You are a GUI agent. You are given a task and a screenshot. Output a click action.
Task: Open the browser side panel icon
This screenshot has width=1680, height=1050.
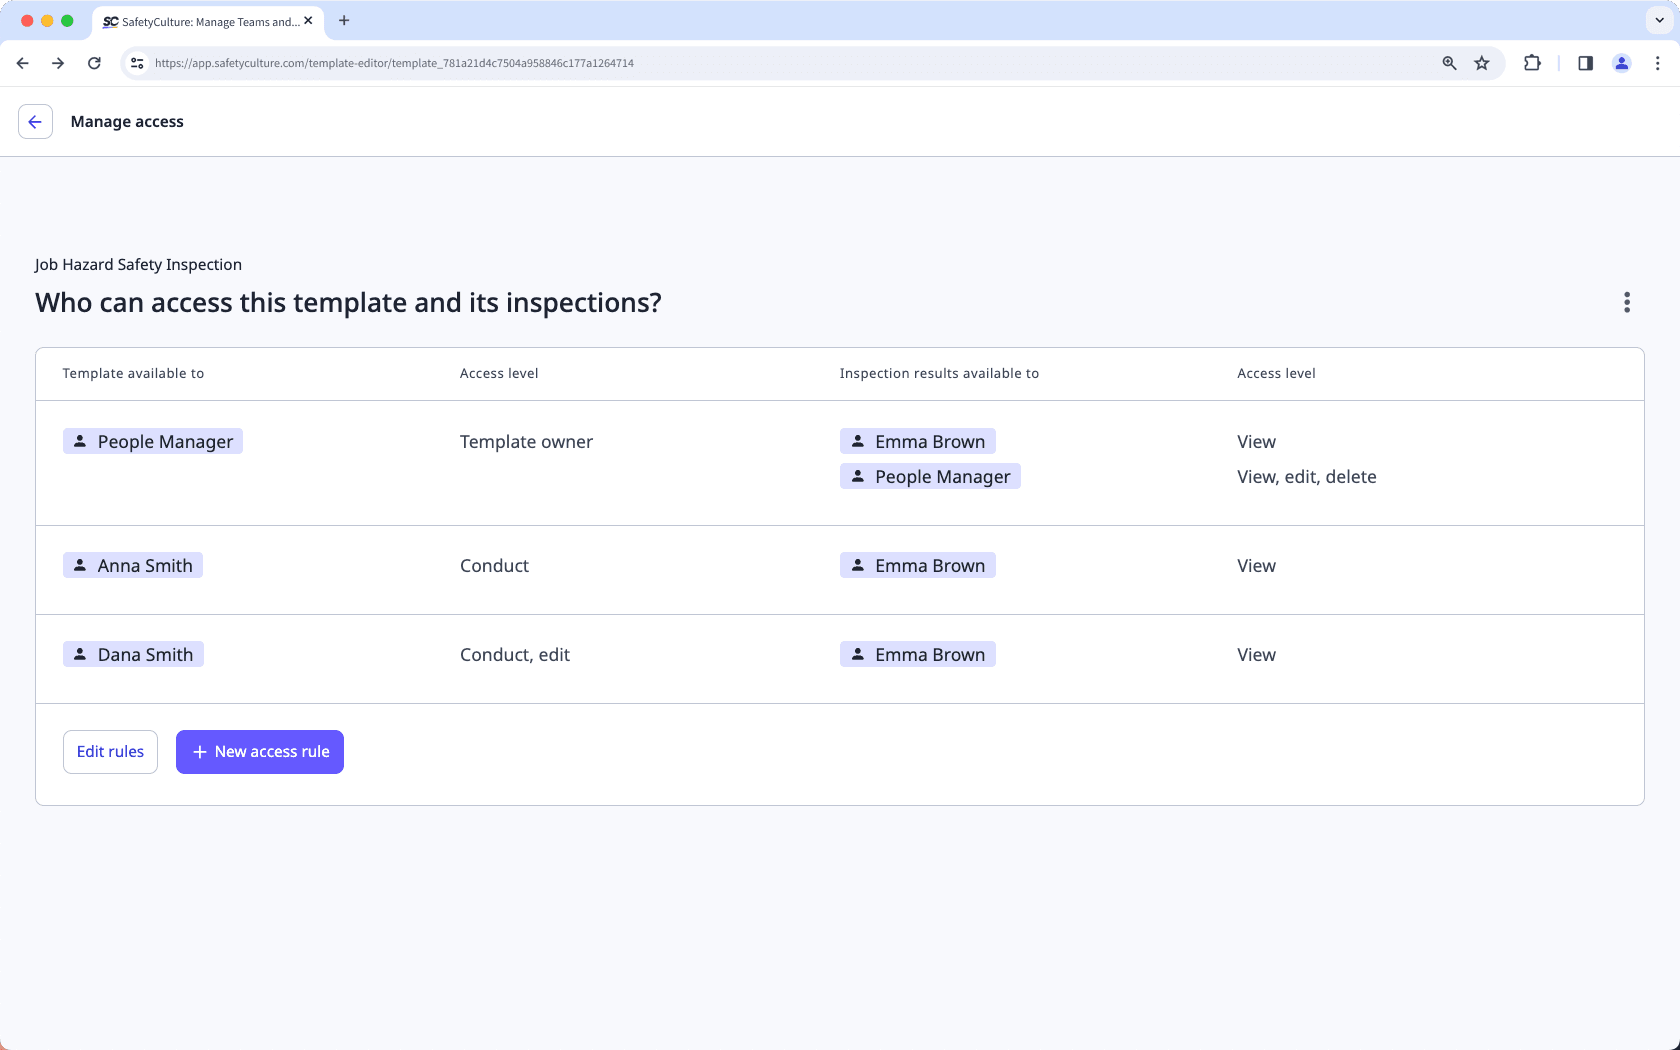pyautogui.click(x=1584, y=63)
